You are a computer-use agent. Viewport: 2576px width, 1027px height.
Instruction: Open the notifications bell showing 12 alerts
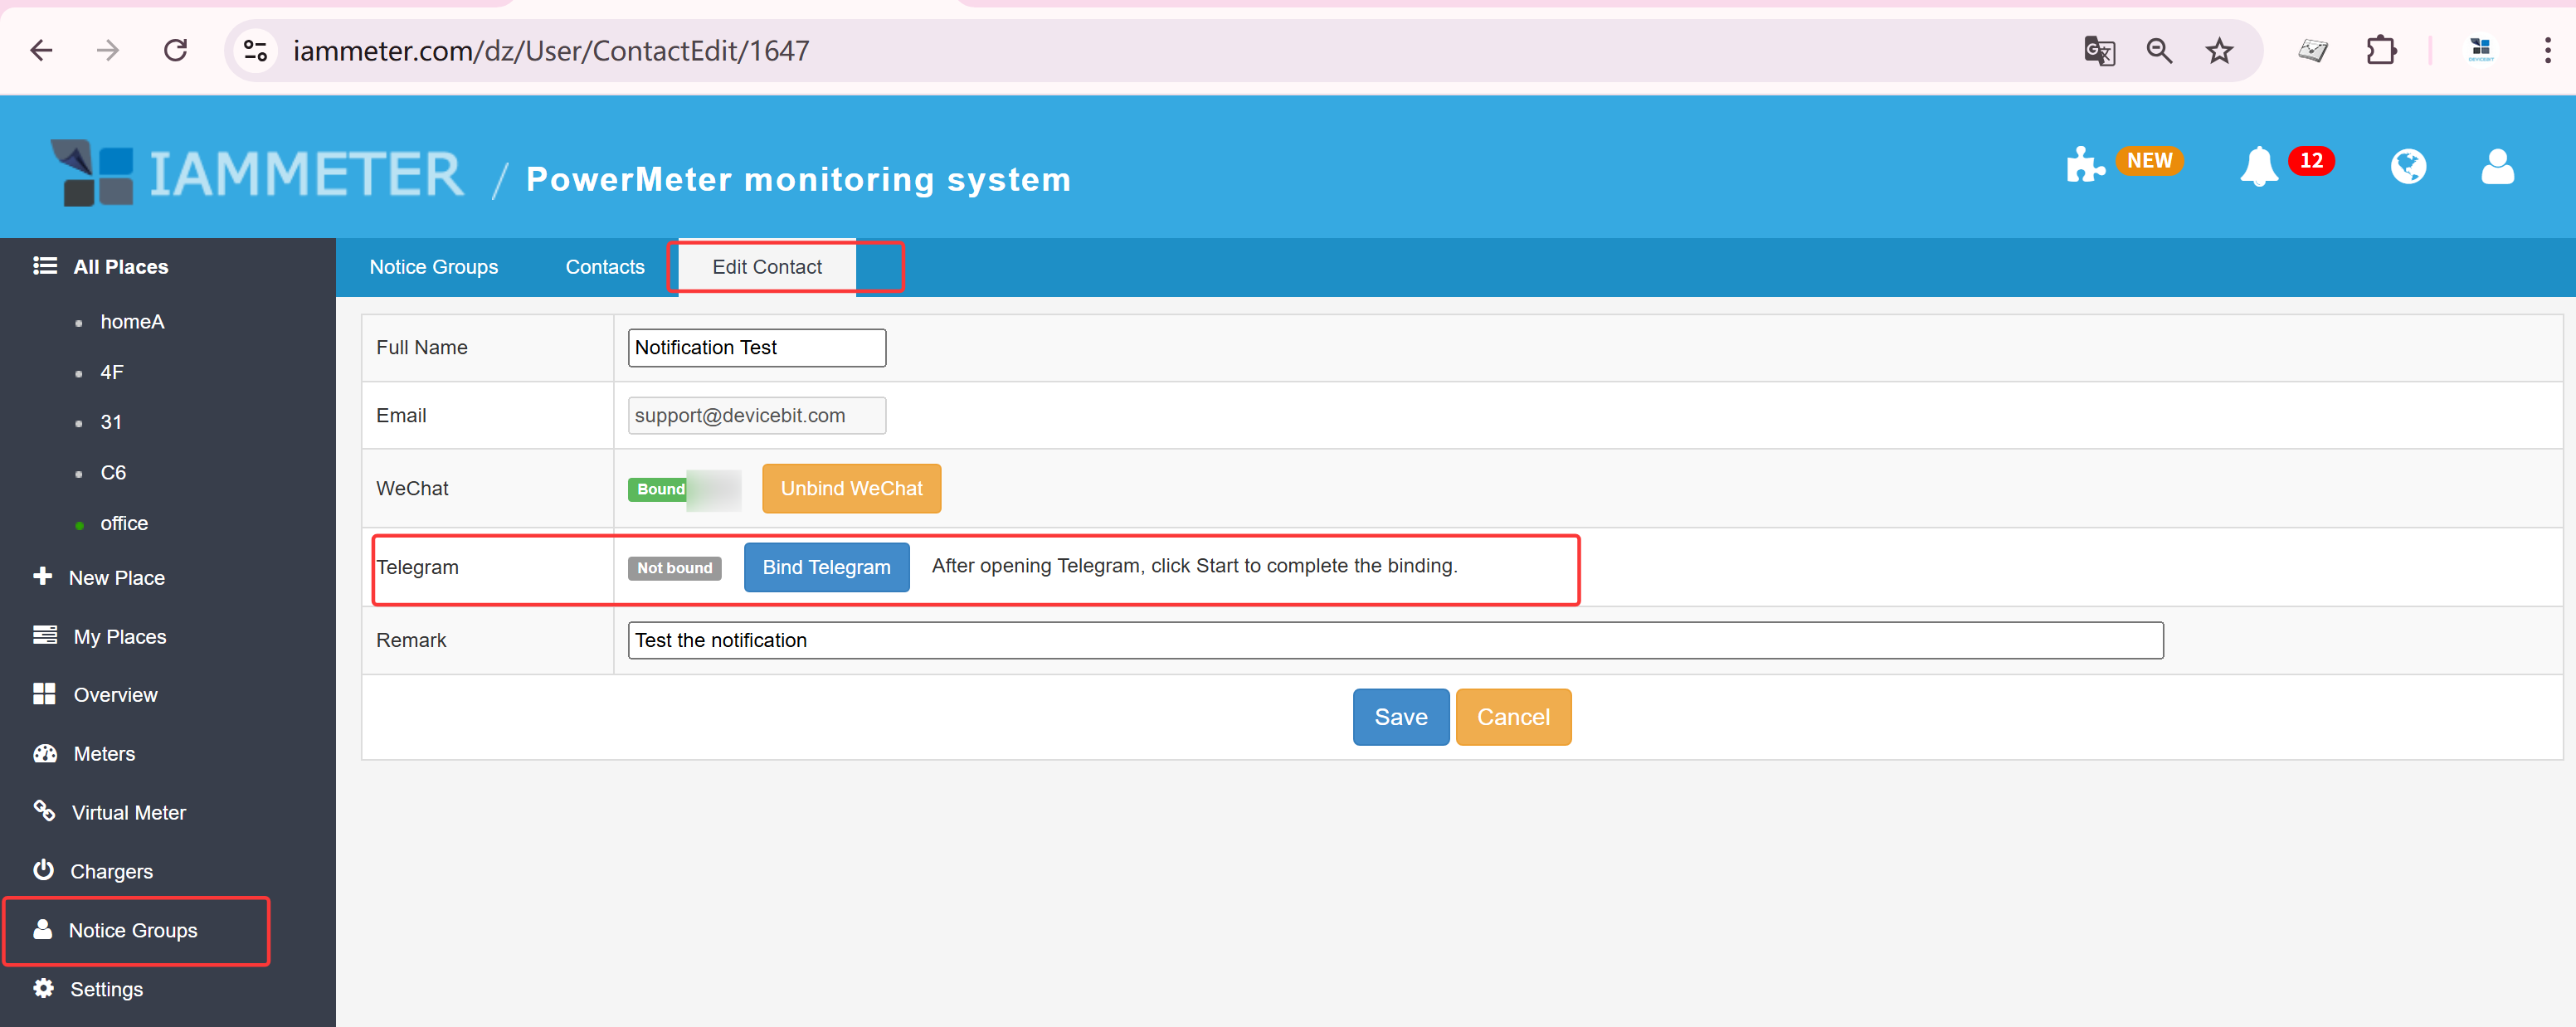pos(2260,167)
